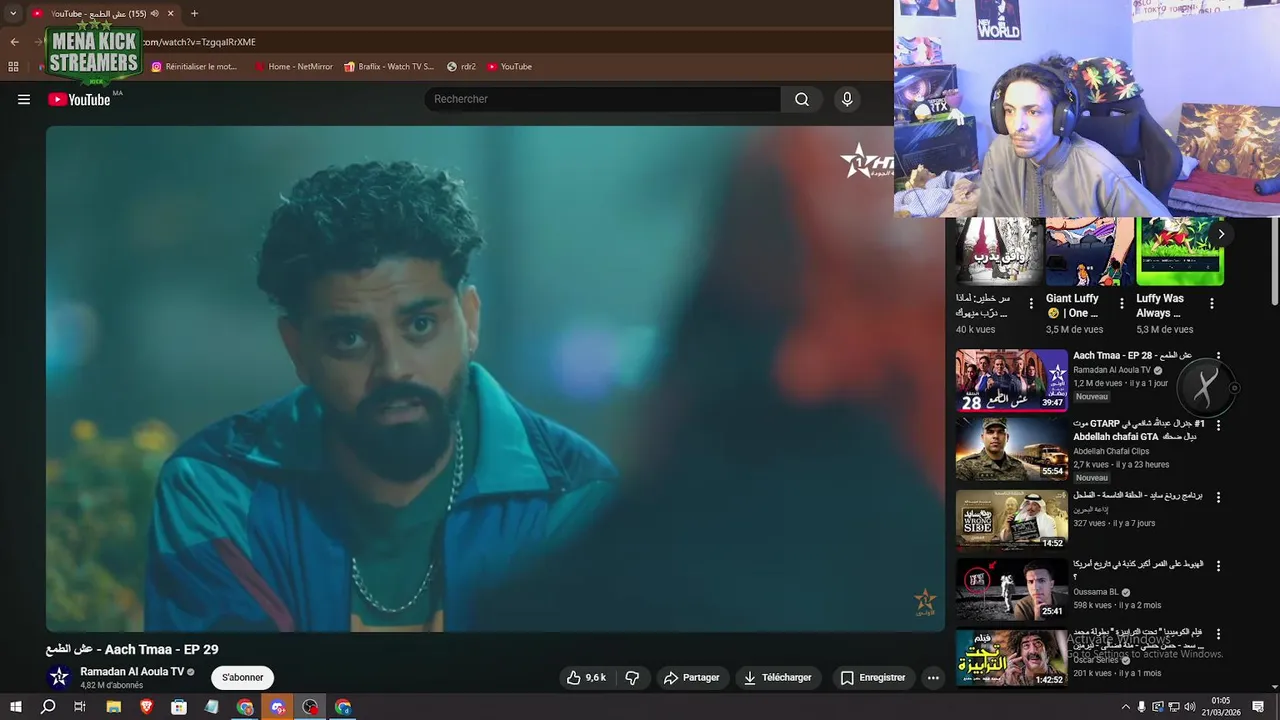Click the tray microphone icon
This screenshot has width=1280, height=720.
pyautogui.click(x=1142, y=707)
